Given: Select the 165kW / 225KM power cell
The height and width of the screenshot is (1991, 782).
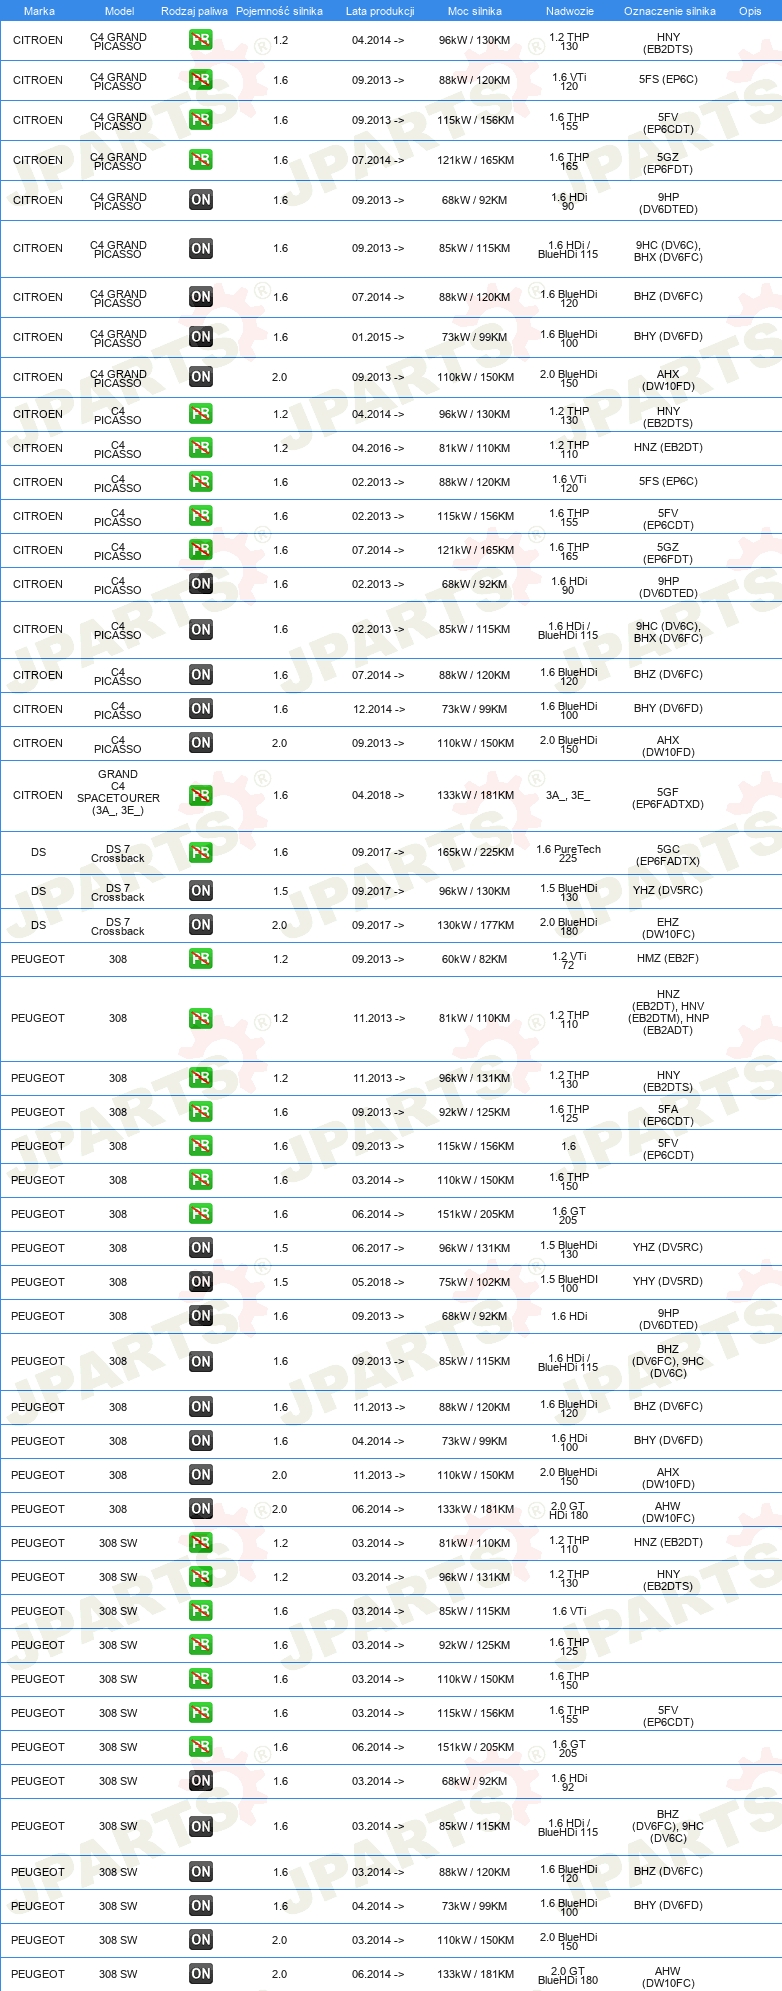Looking at the screenshot, I should tap(476, 853).
